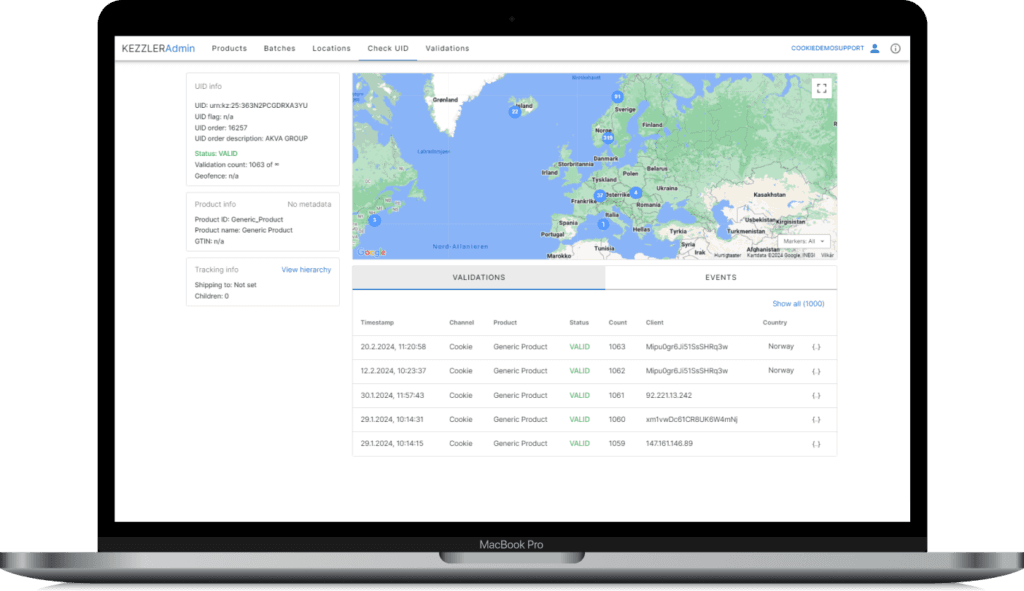Click the Norway map cluster marker 319
The height and width of the screenshot is (591, 1024).
608,138
